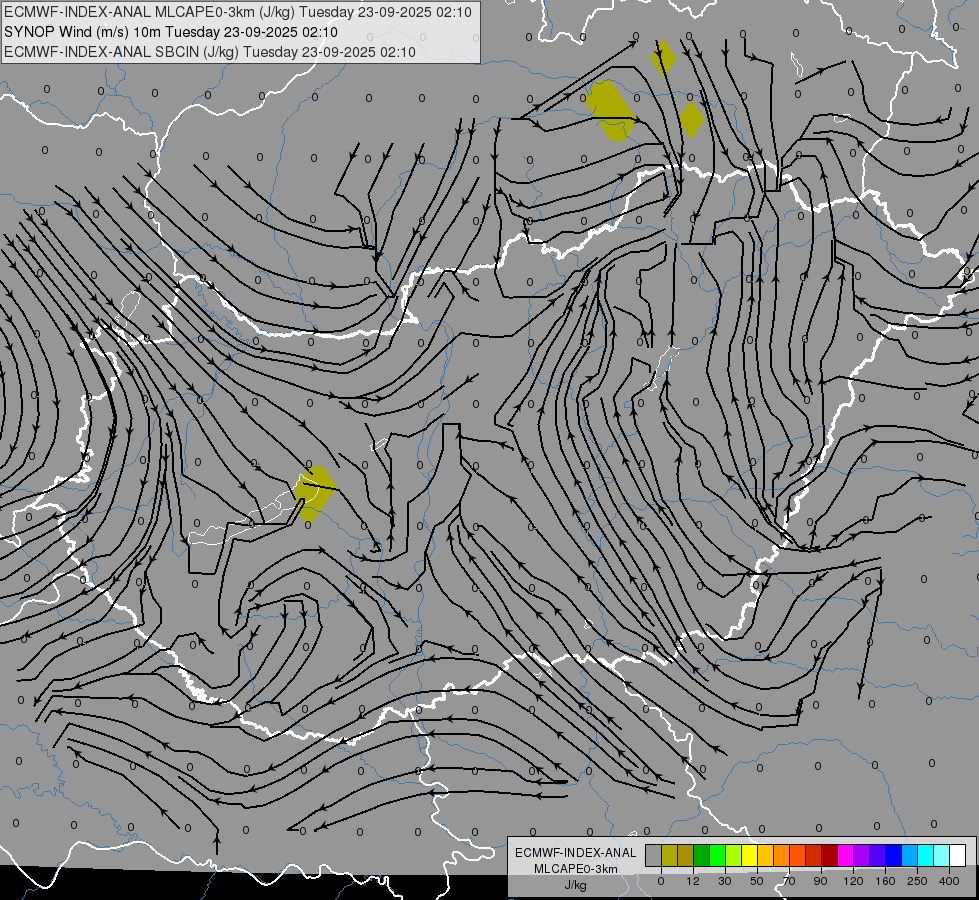
Task: Click the SBCIN title line in header
Action: coord(210,52)
